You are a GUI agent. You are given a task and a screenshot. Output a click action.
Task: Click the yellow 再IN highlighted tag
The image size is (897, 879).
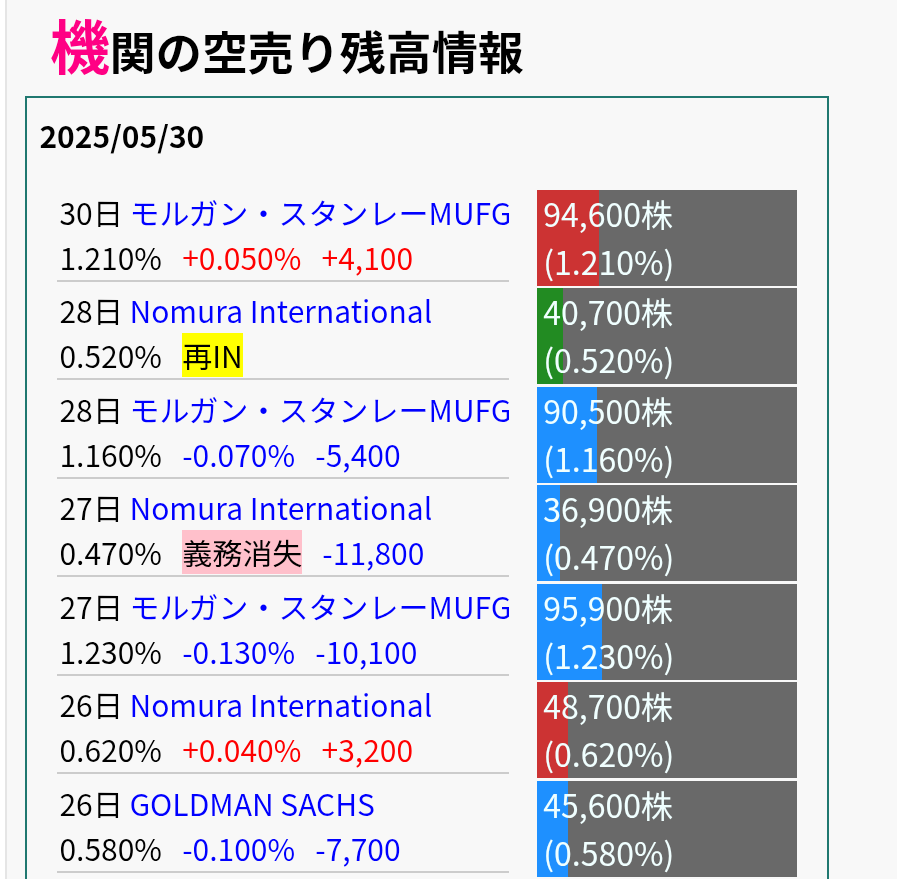(212, 356)
